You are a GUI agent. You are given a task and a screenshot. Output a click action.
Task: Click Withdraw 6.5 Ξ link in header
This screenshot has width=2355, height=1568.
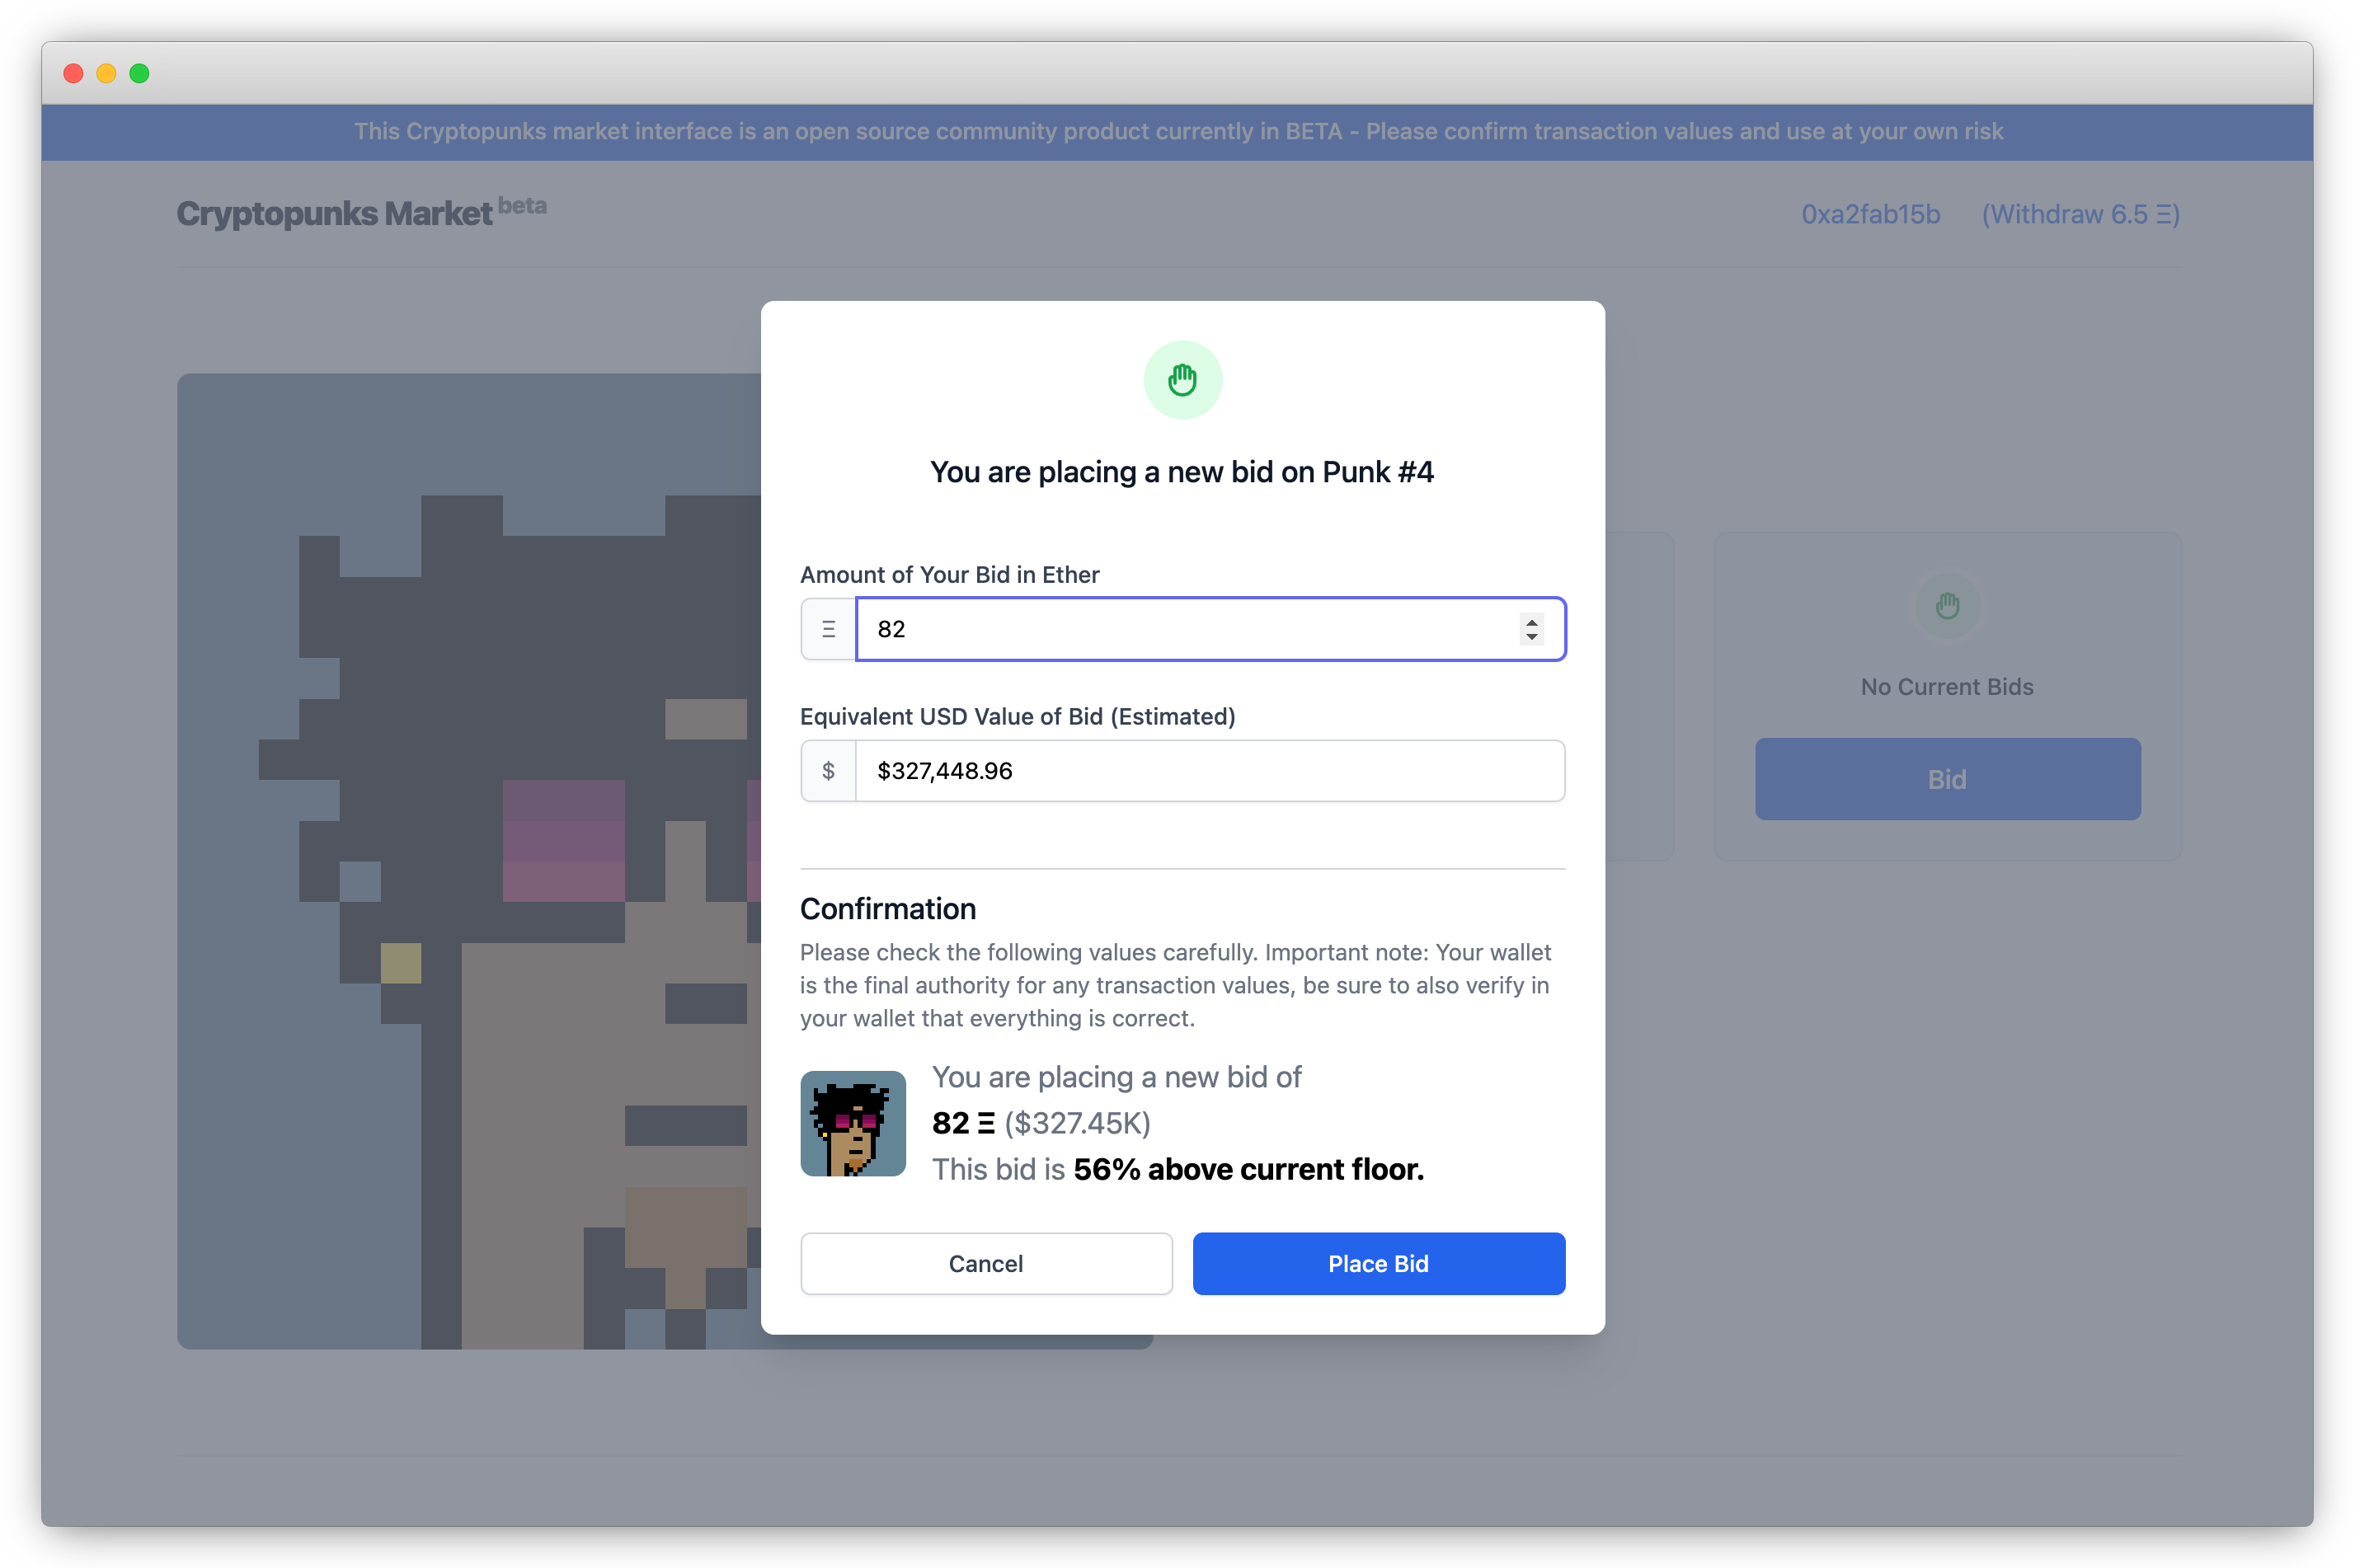(x=2085, y=214)
